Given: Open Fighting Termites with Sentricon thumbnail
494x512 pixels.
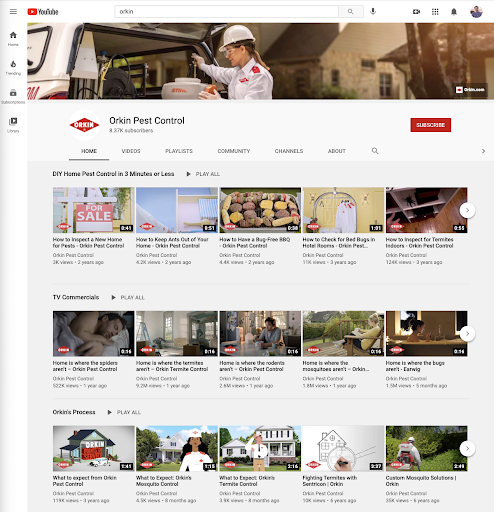Looking at the screenshot, I should pyautogui.click(x=343, y=448).
